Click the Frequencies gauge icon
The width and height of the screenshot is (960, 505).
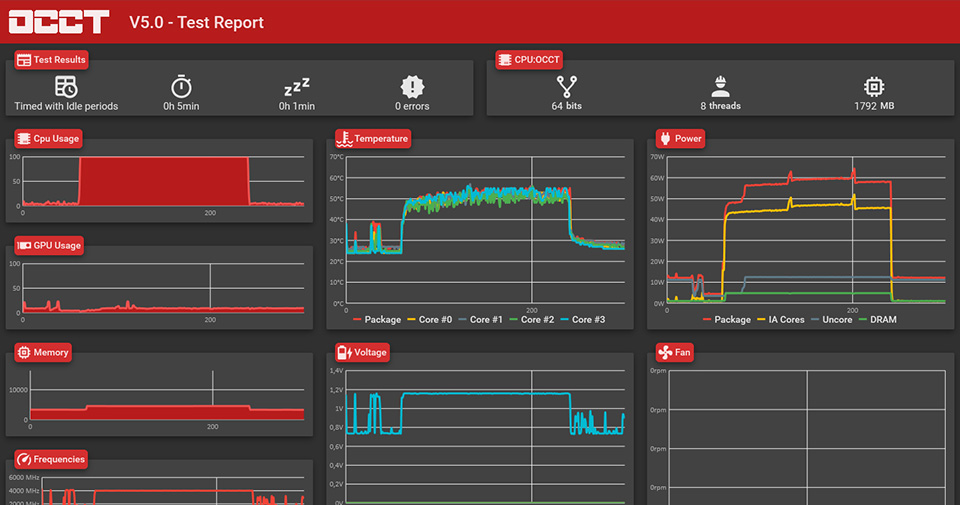click(x=24, y=459)
